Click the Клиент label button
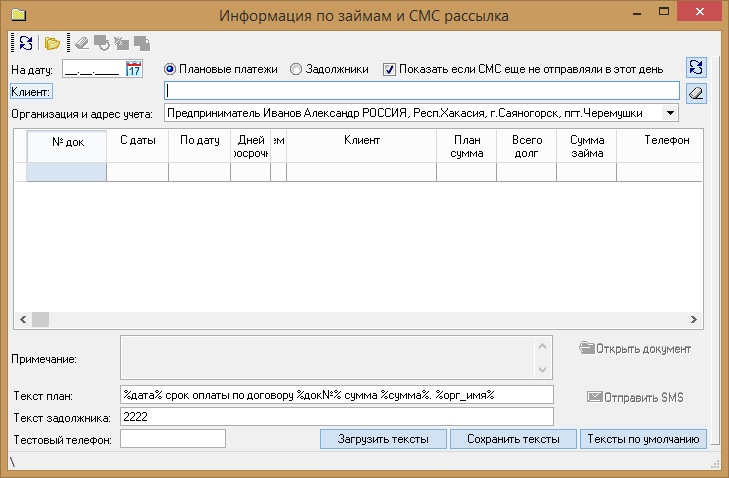The width and height of the screenshot is (729, 478). coord(31,92)
